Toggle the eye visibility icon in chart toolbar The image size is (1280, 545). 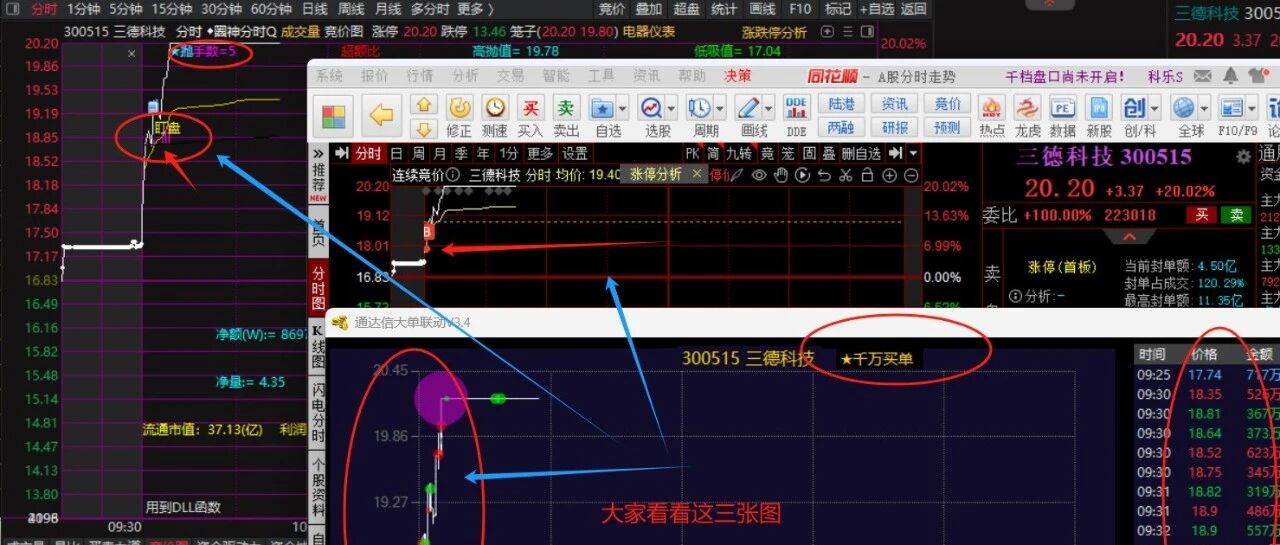coord(760,175)
